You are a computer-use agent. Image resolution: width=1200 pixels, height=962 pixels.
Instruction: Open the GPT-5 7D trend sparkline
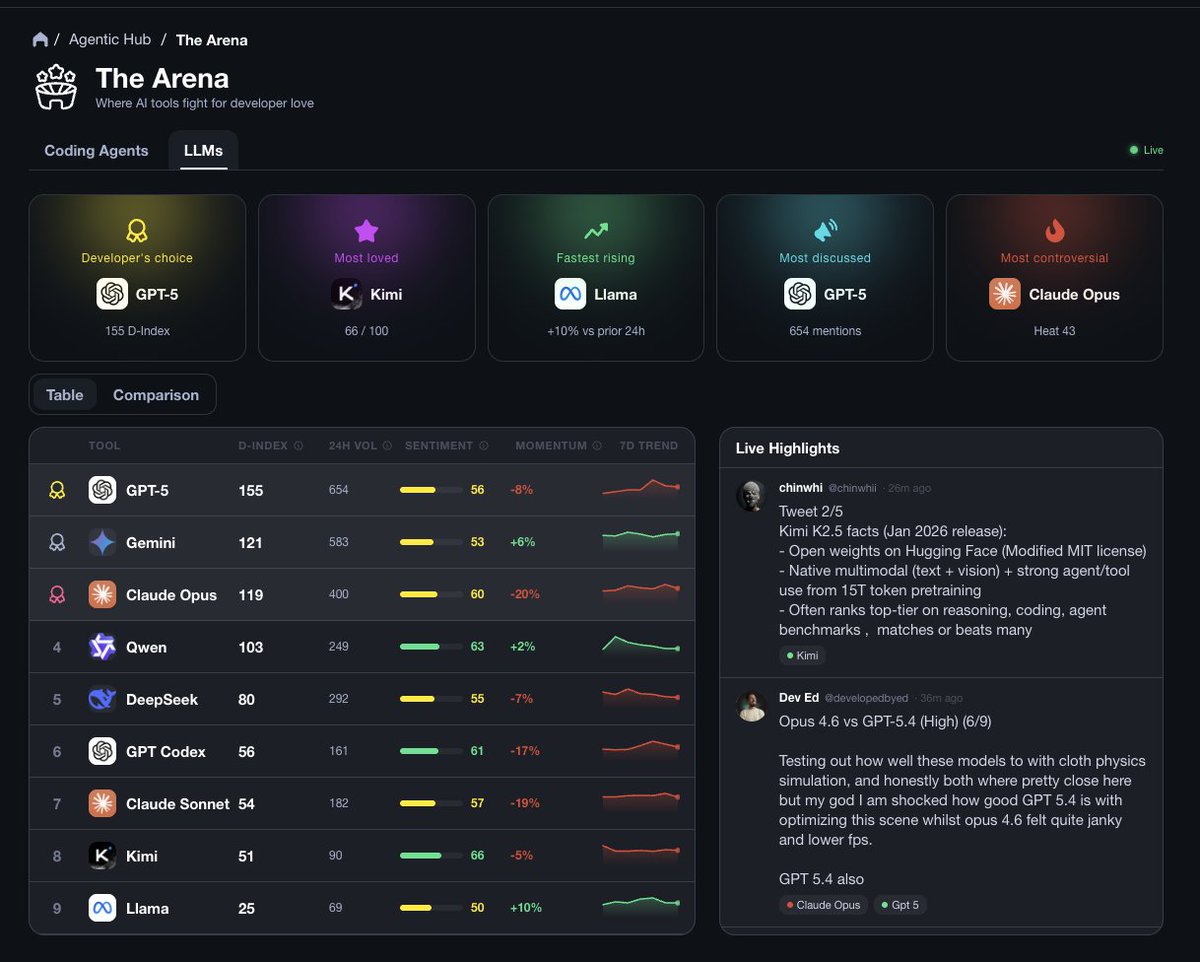[x=641, y=488]
